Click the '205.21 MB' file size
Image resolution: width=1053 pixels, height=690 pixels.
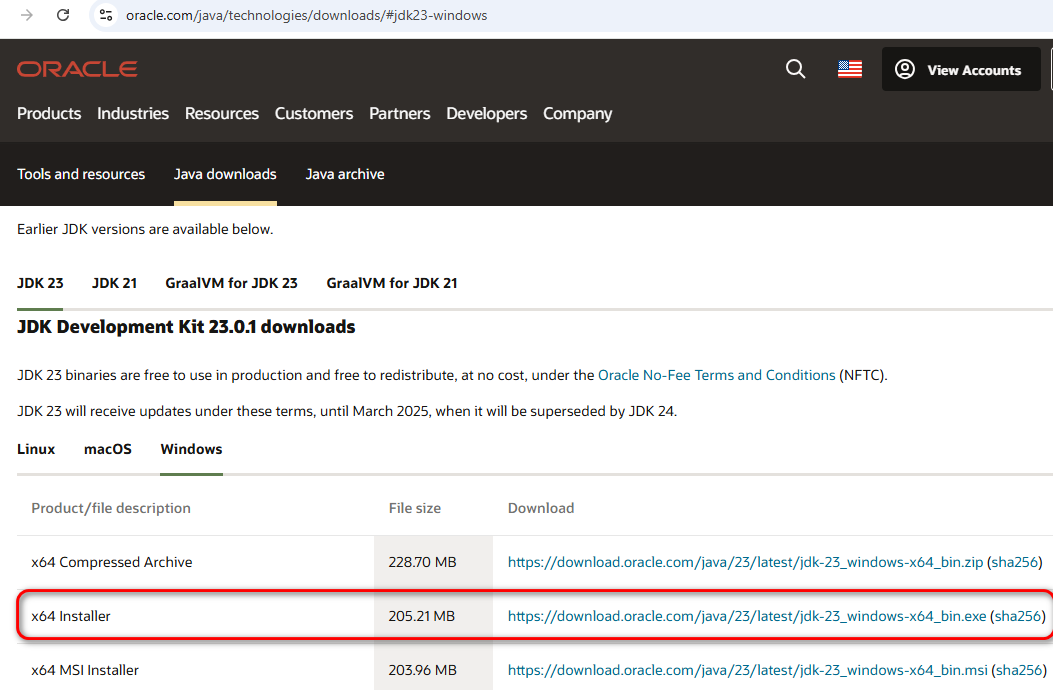tap(422, 616)
